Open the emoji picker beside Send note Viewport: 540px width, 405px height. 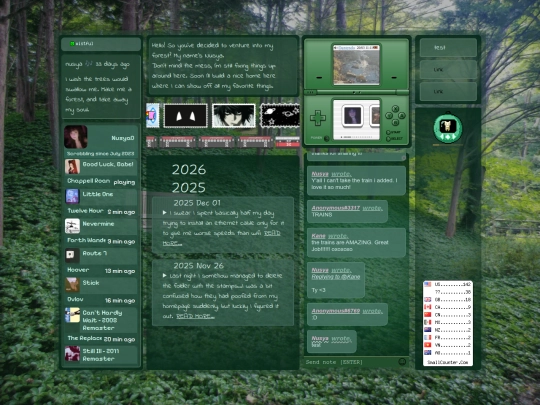(x=402, y=362)
